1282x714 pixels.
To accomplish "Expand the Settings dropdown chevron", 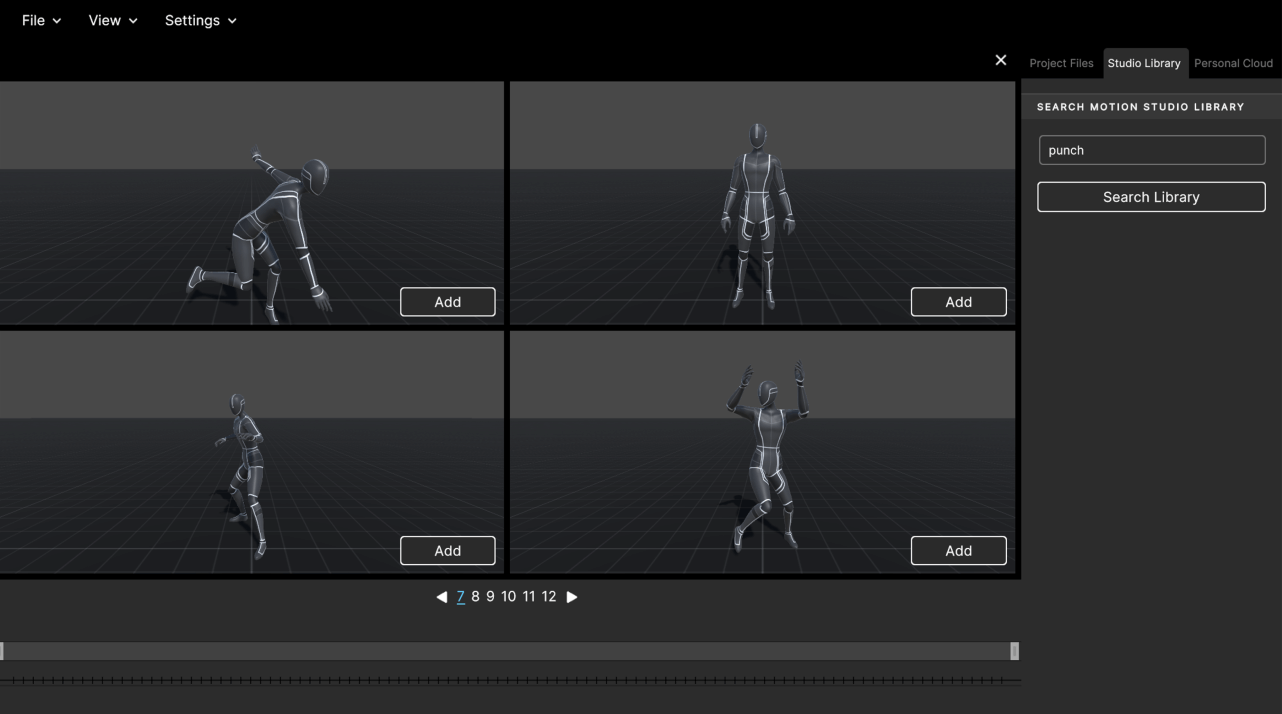I will [x=232, y=20].
